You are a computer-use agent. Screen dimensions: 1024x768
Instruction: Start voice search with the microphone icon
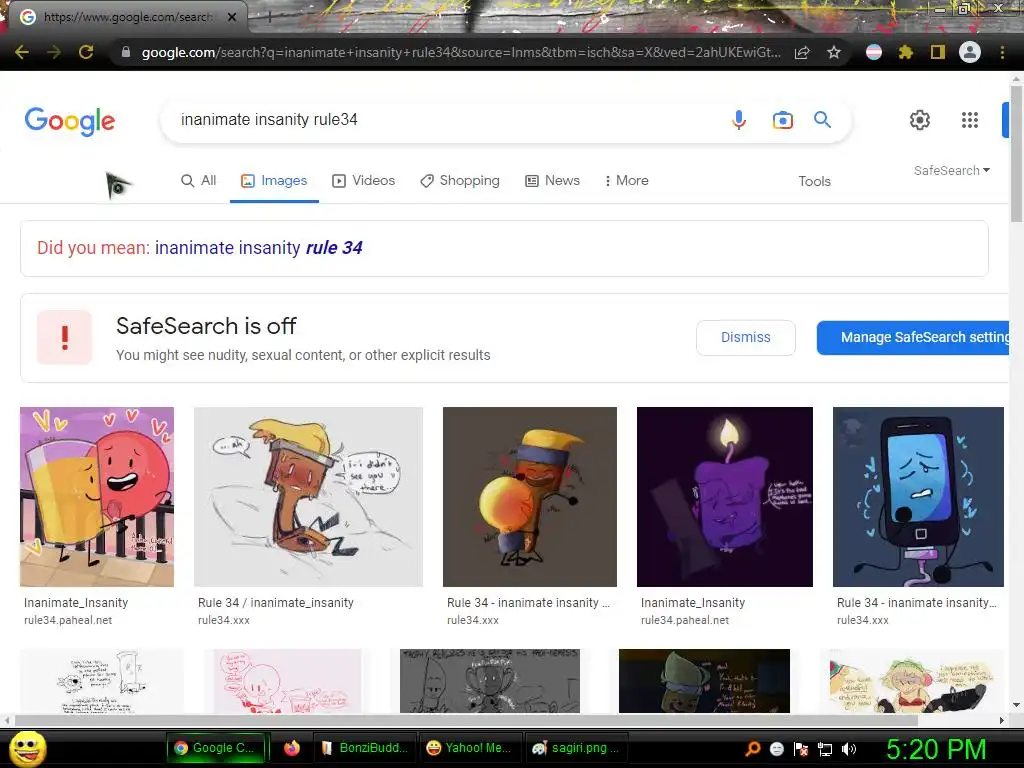[739, 120]
